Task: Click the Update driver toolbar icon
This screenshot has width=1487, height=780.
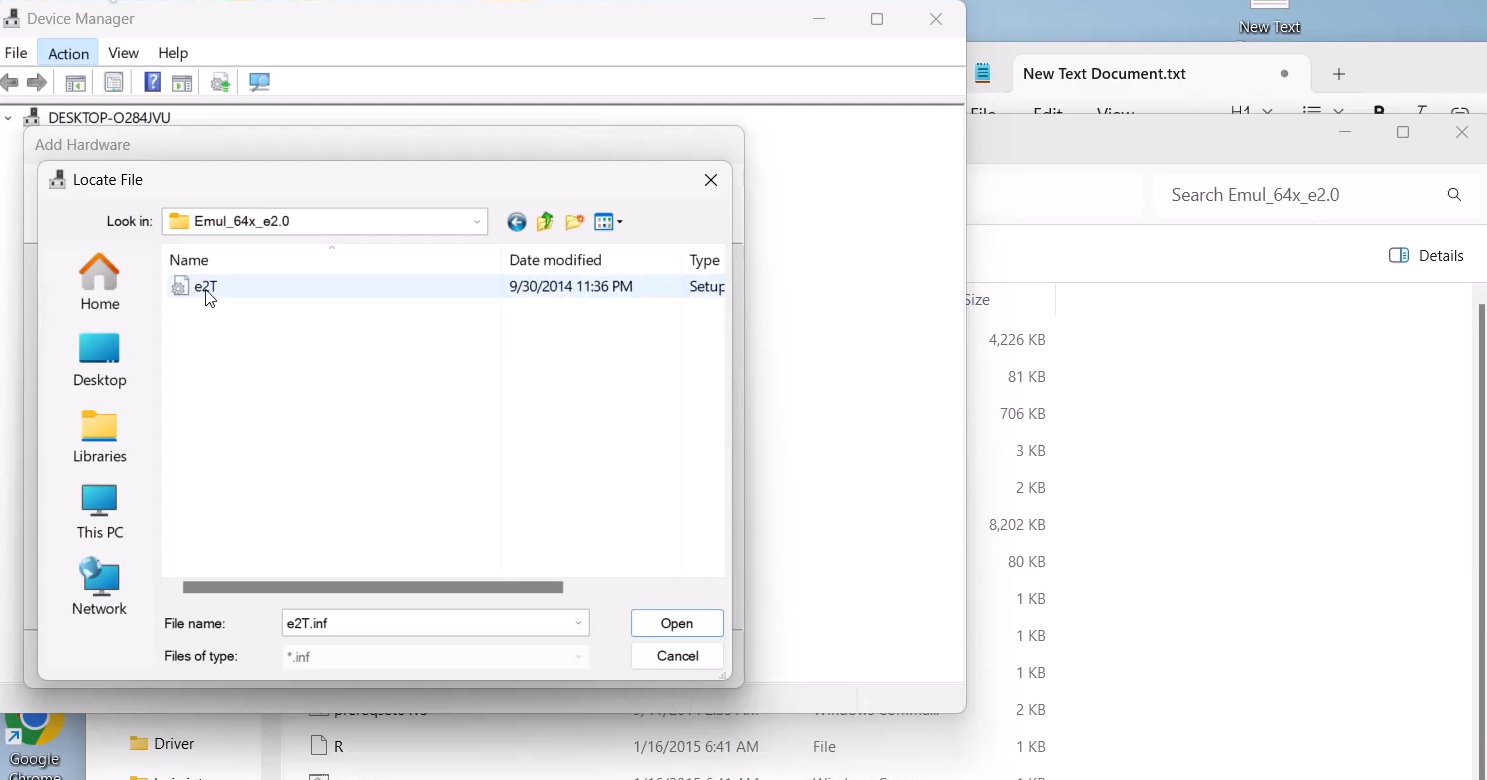Action: pos(221,82)
